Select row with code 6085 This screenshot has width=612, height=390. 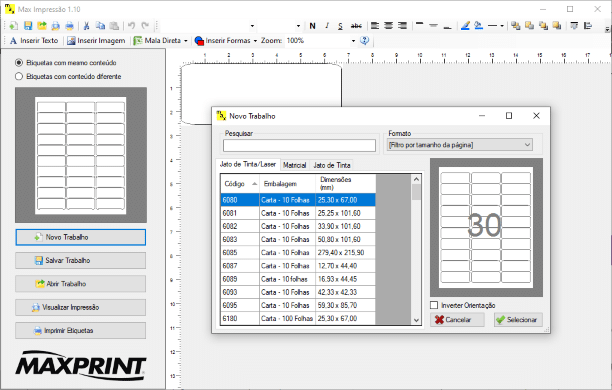coord(298,253)
